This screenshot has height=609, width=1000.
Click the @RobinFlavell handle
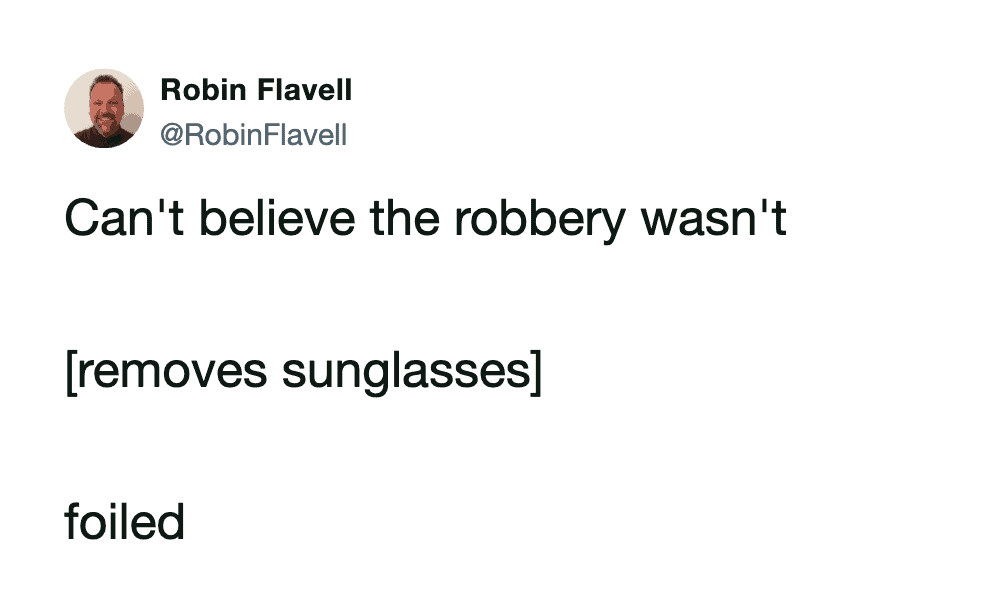(253, 134)
